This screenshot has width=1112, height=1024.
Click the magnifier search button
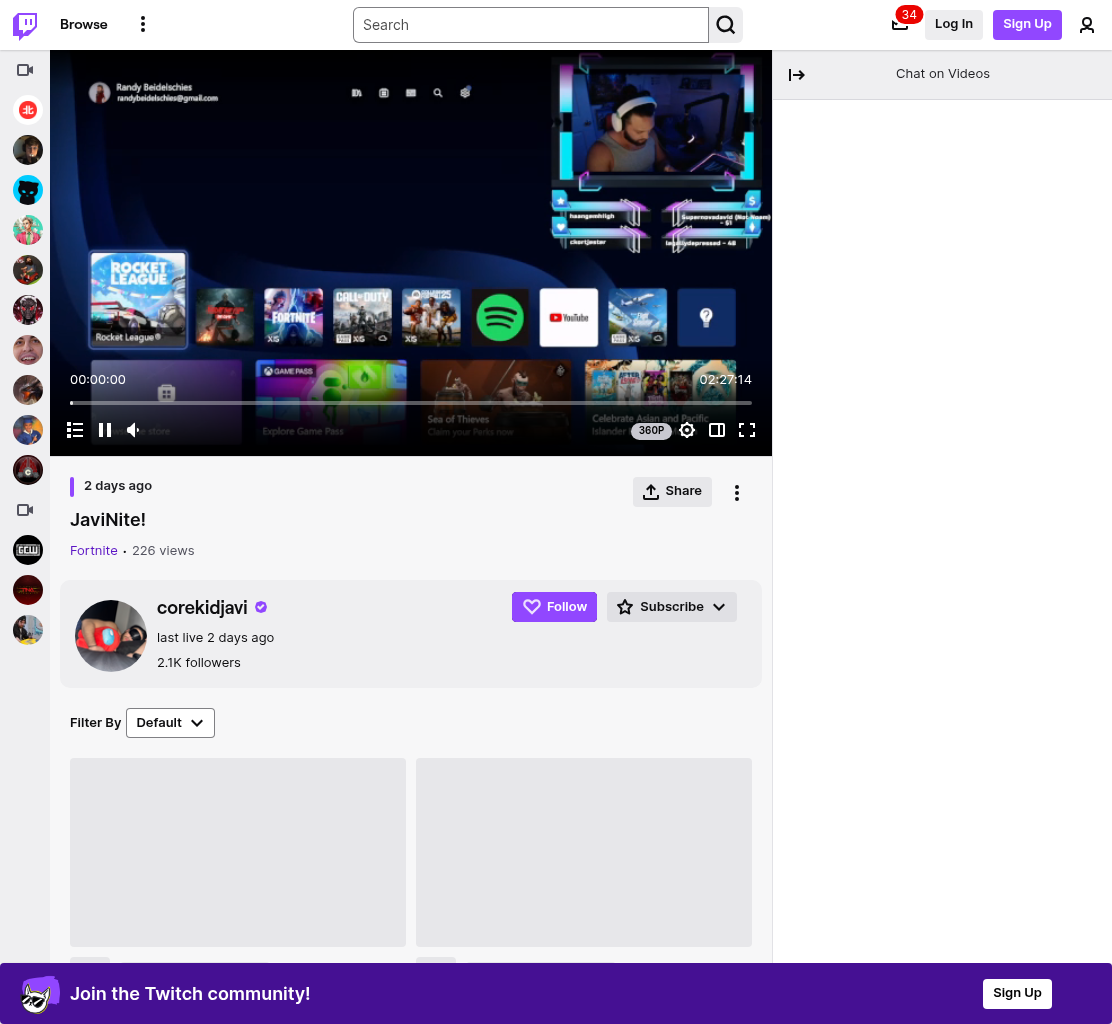725,25
